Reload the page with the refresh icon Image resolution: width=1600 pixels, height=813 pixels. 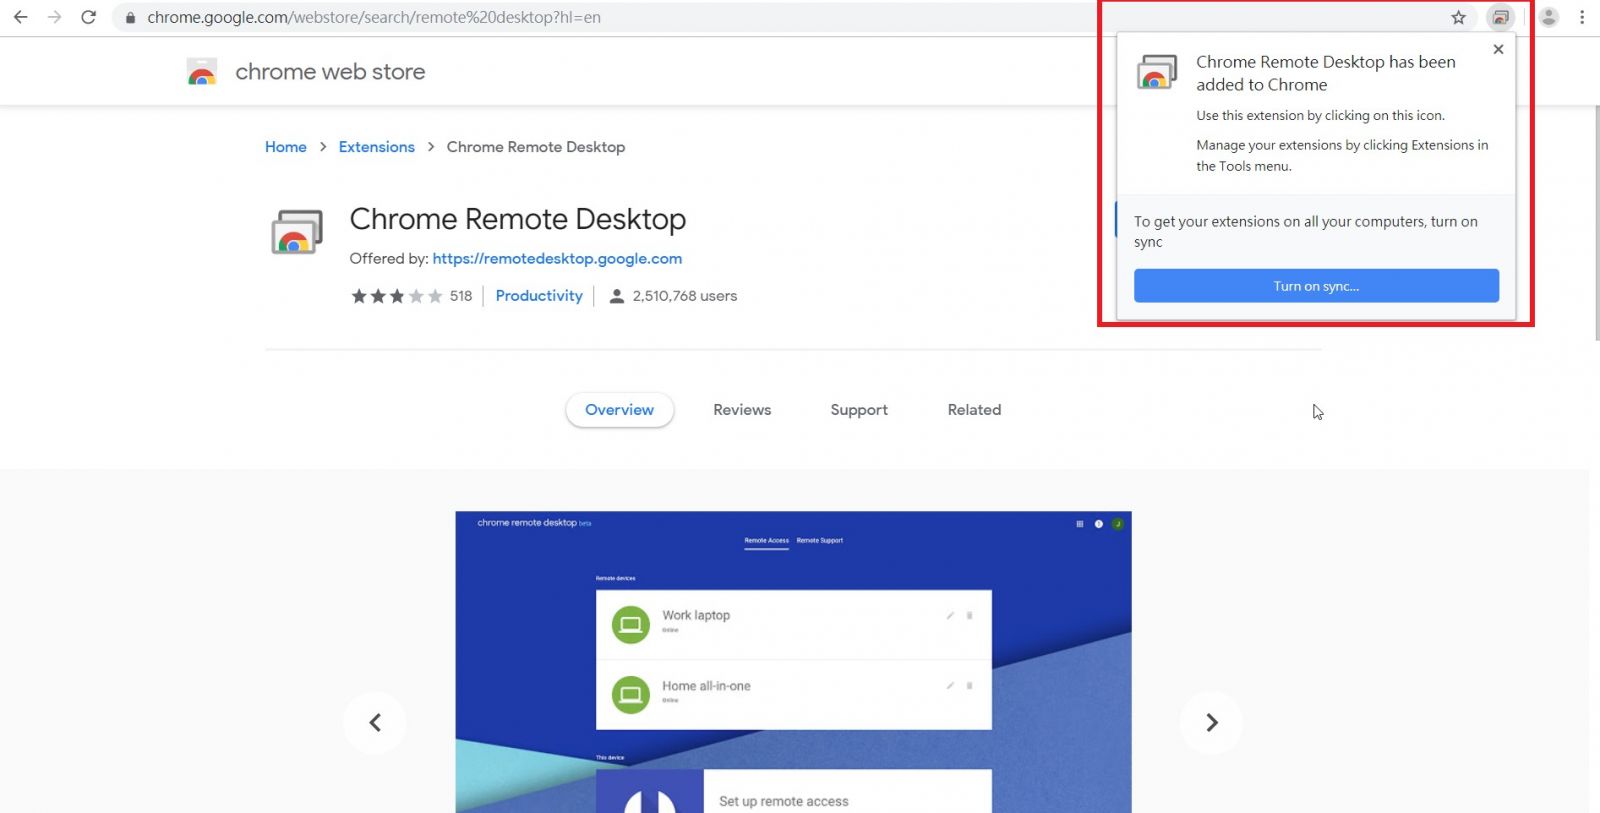pos(89,17)
